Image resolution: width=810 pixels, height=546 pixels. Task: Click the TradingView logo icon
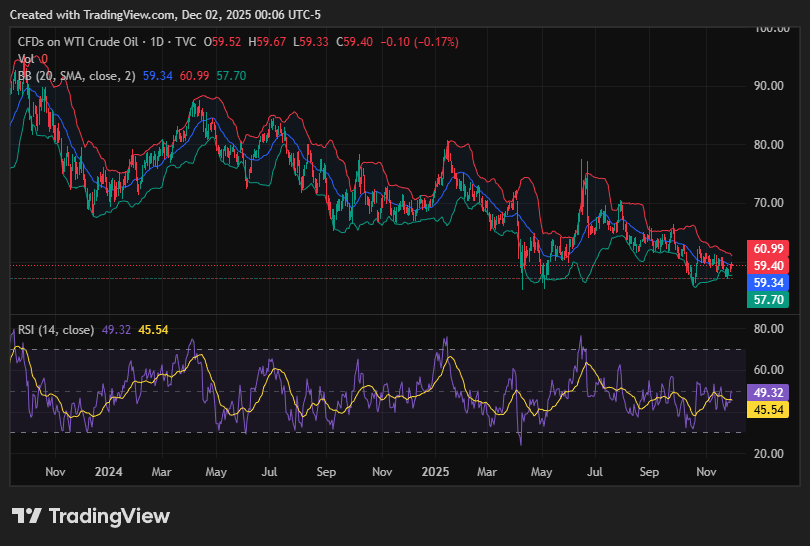27,516
